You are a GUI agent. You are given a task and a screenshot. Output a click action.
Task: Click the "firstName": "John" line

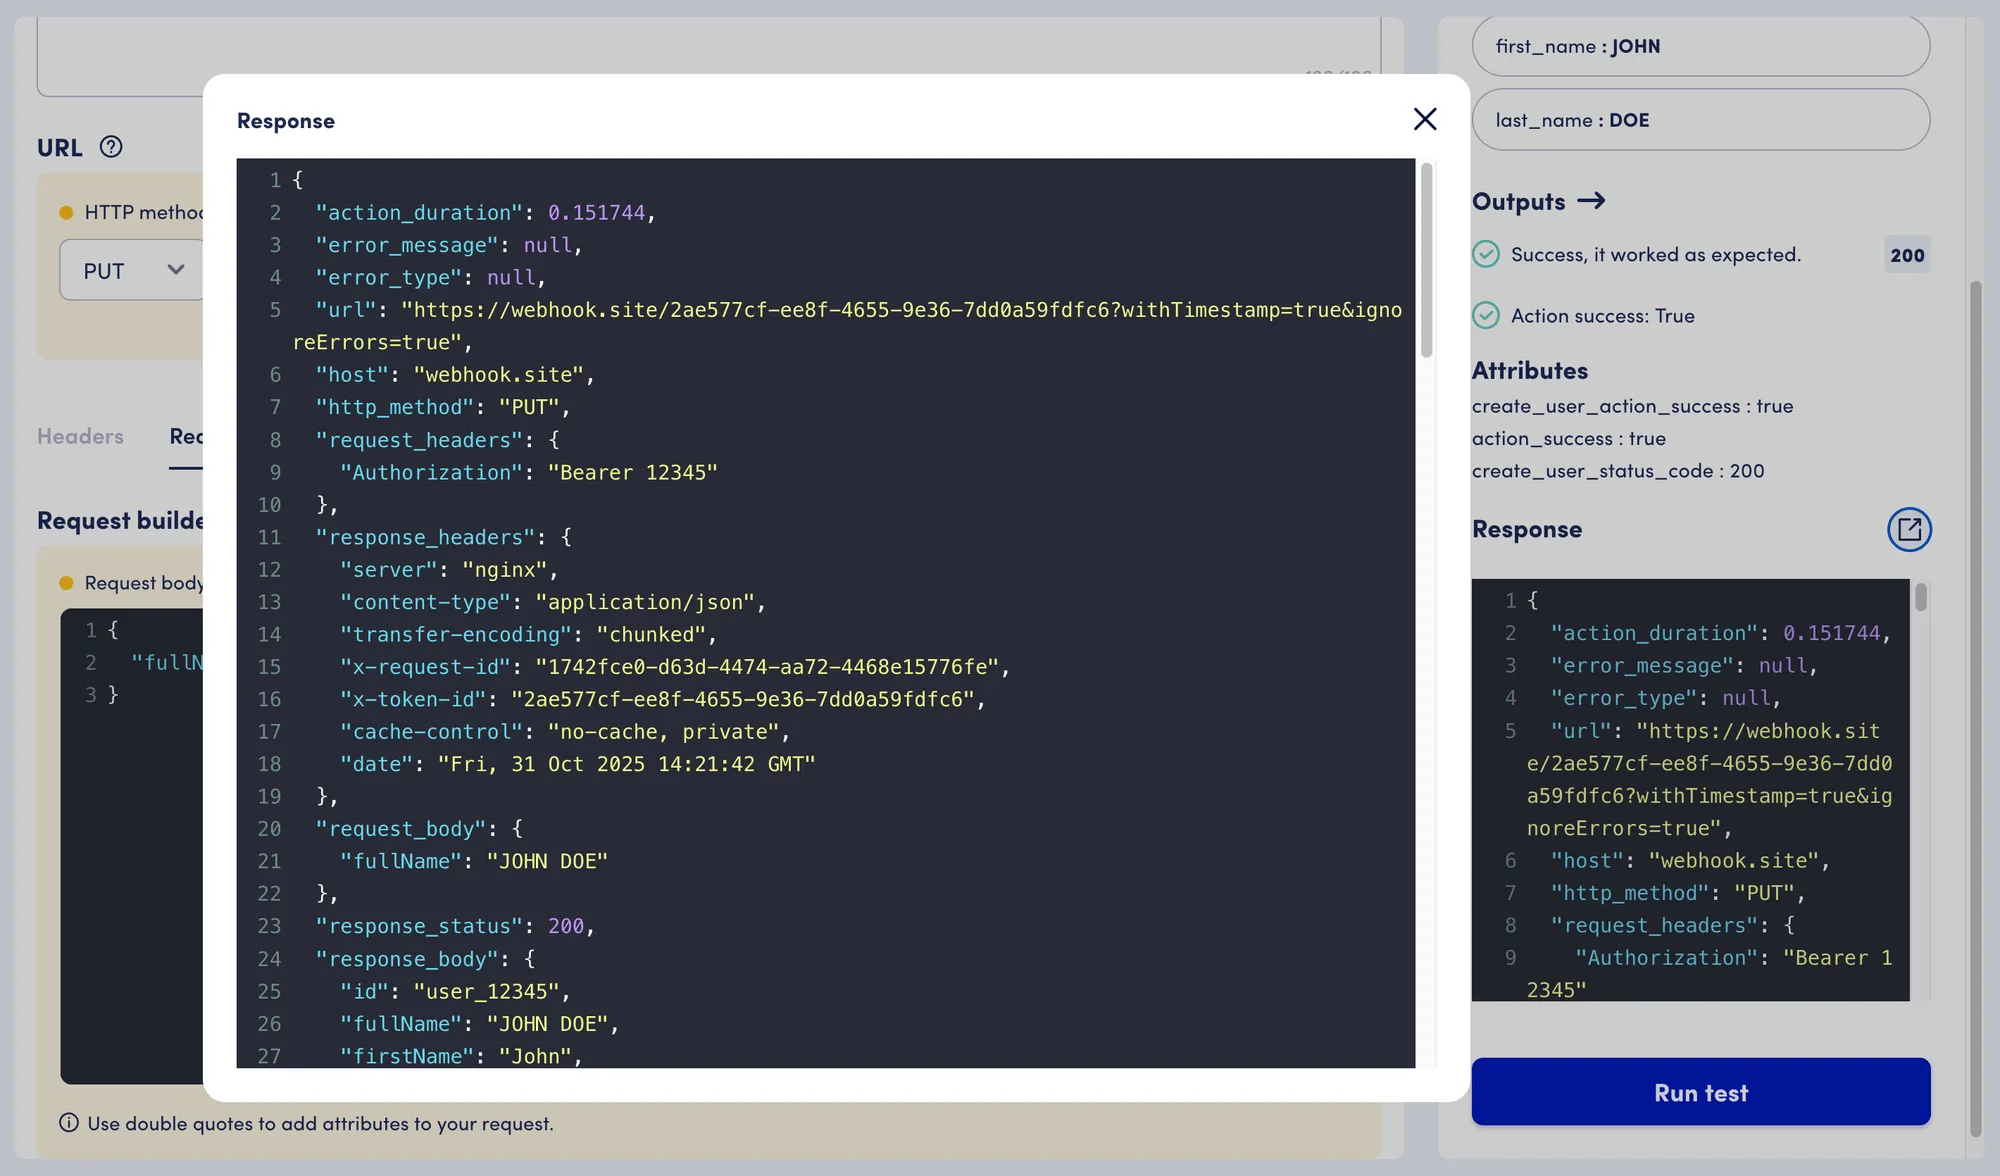[461, 1056]
